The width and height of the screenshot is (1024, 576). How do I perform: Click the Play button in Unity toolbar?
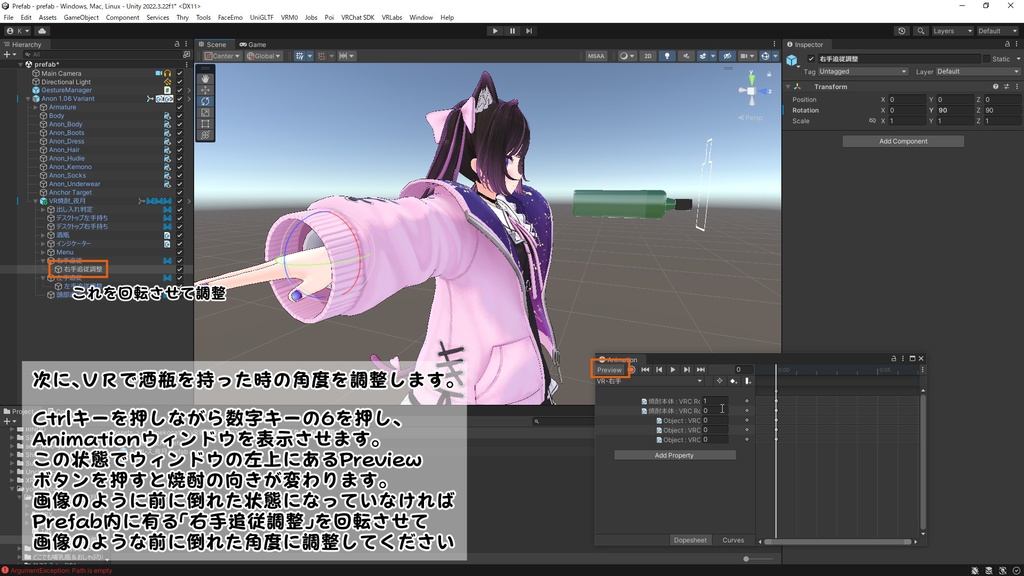[x=495, y=31]
